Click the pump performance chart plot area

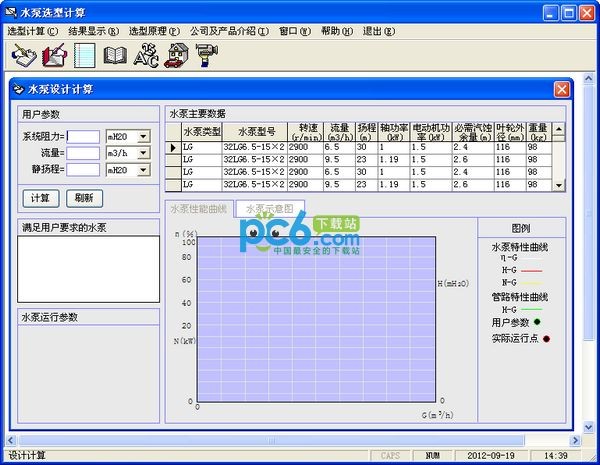coord(316,319)
